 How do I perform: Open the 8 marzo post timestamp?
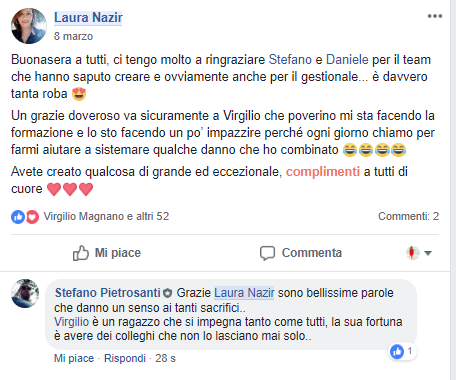(74, 36)
